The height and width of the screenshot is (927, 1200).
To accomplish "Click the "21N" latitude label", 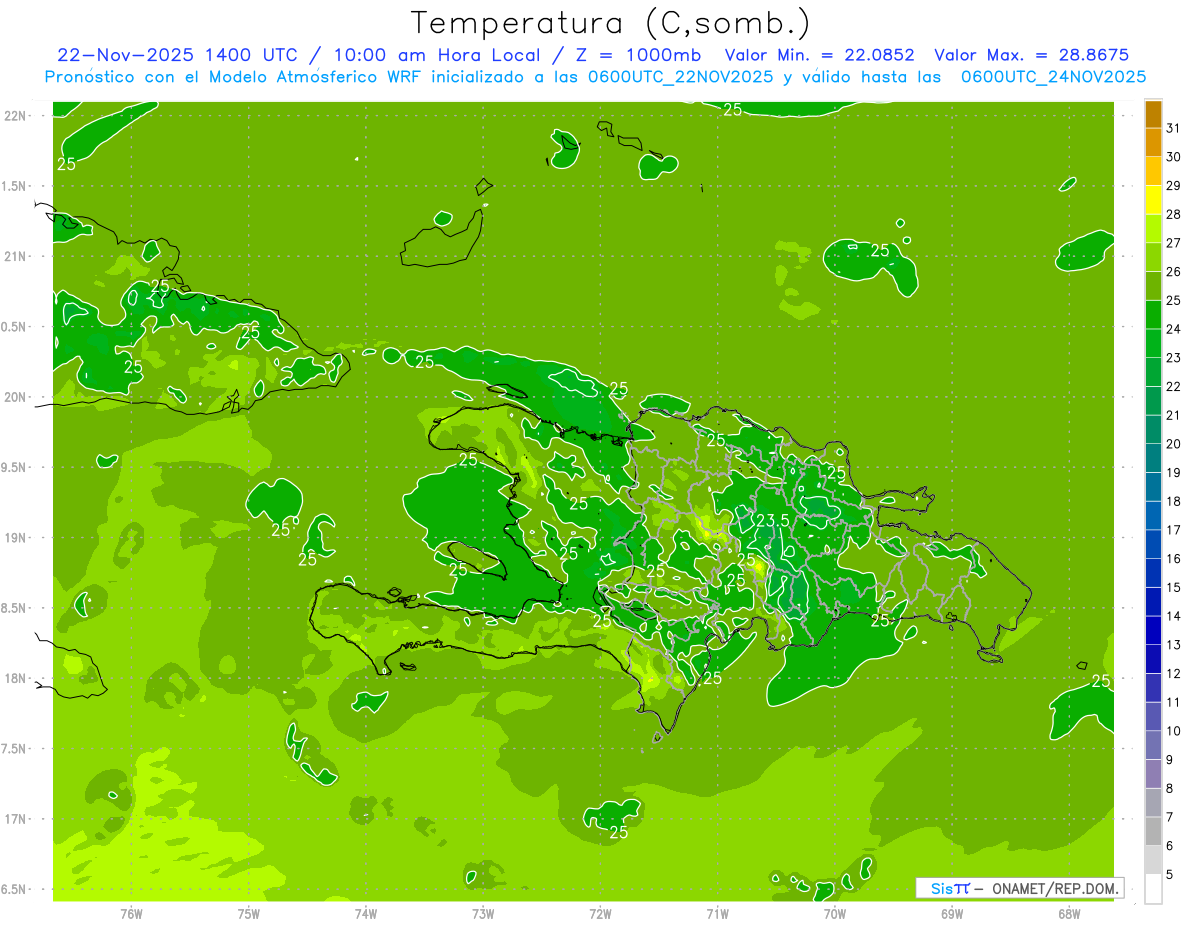I will click(x=15, y=256).
